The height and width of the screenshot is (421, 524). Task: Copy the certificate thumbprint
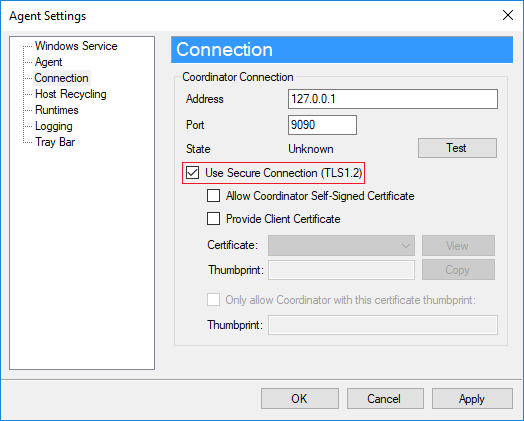tap(458, 270)
